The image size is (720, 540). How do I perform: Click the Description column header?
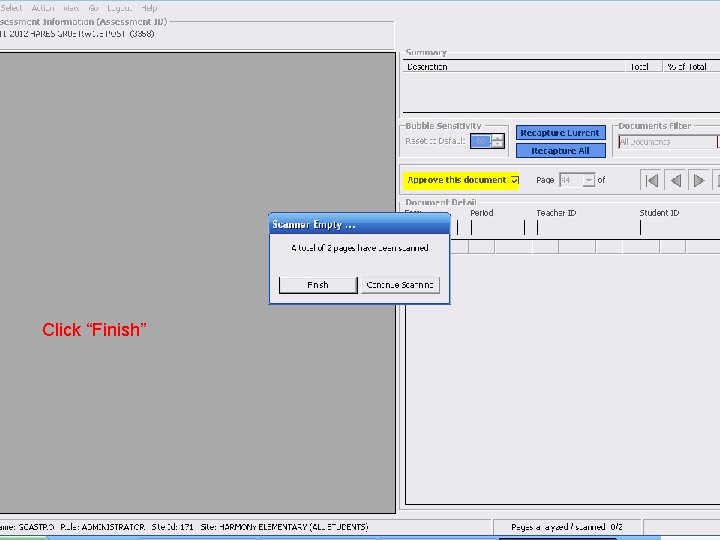[514, 67]
